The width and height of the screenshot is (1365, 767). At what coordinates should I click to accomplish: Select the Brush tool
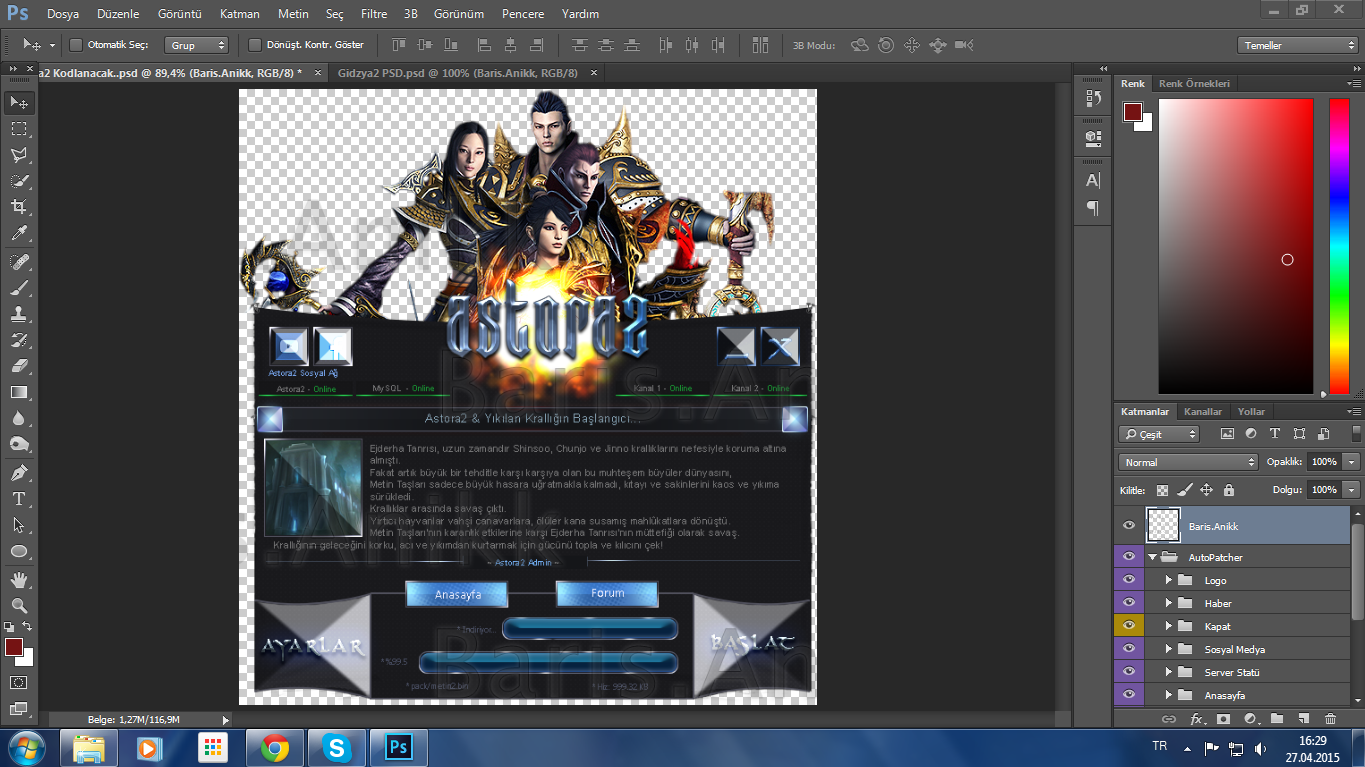coord(19,287)
